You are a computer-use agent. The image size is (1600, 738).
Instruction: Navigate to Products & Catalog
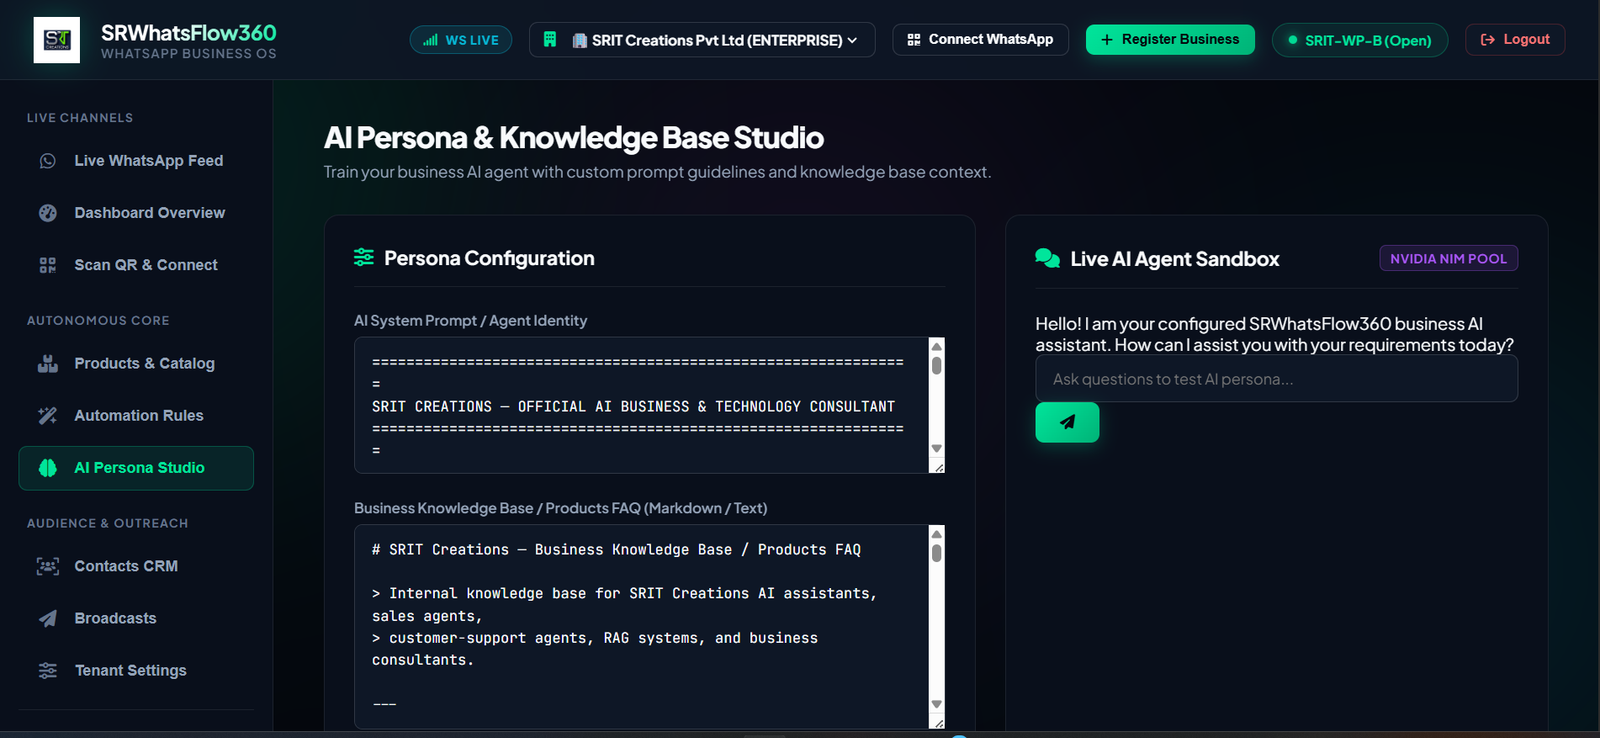click(136, 364)
